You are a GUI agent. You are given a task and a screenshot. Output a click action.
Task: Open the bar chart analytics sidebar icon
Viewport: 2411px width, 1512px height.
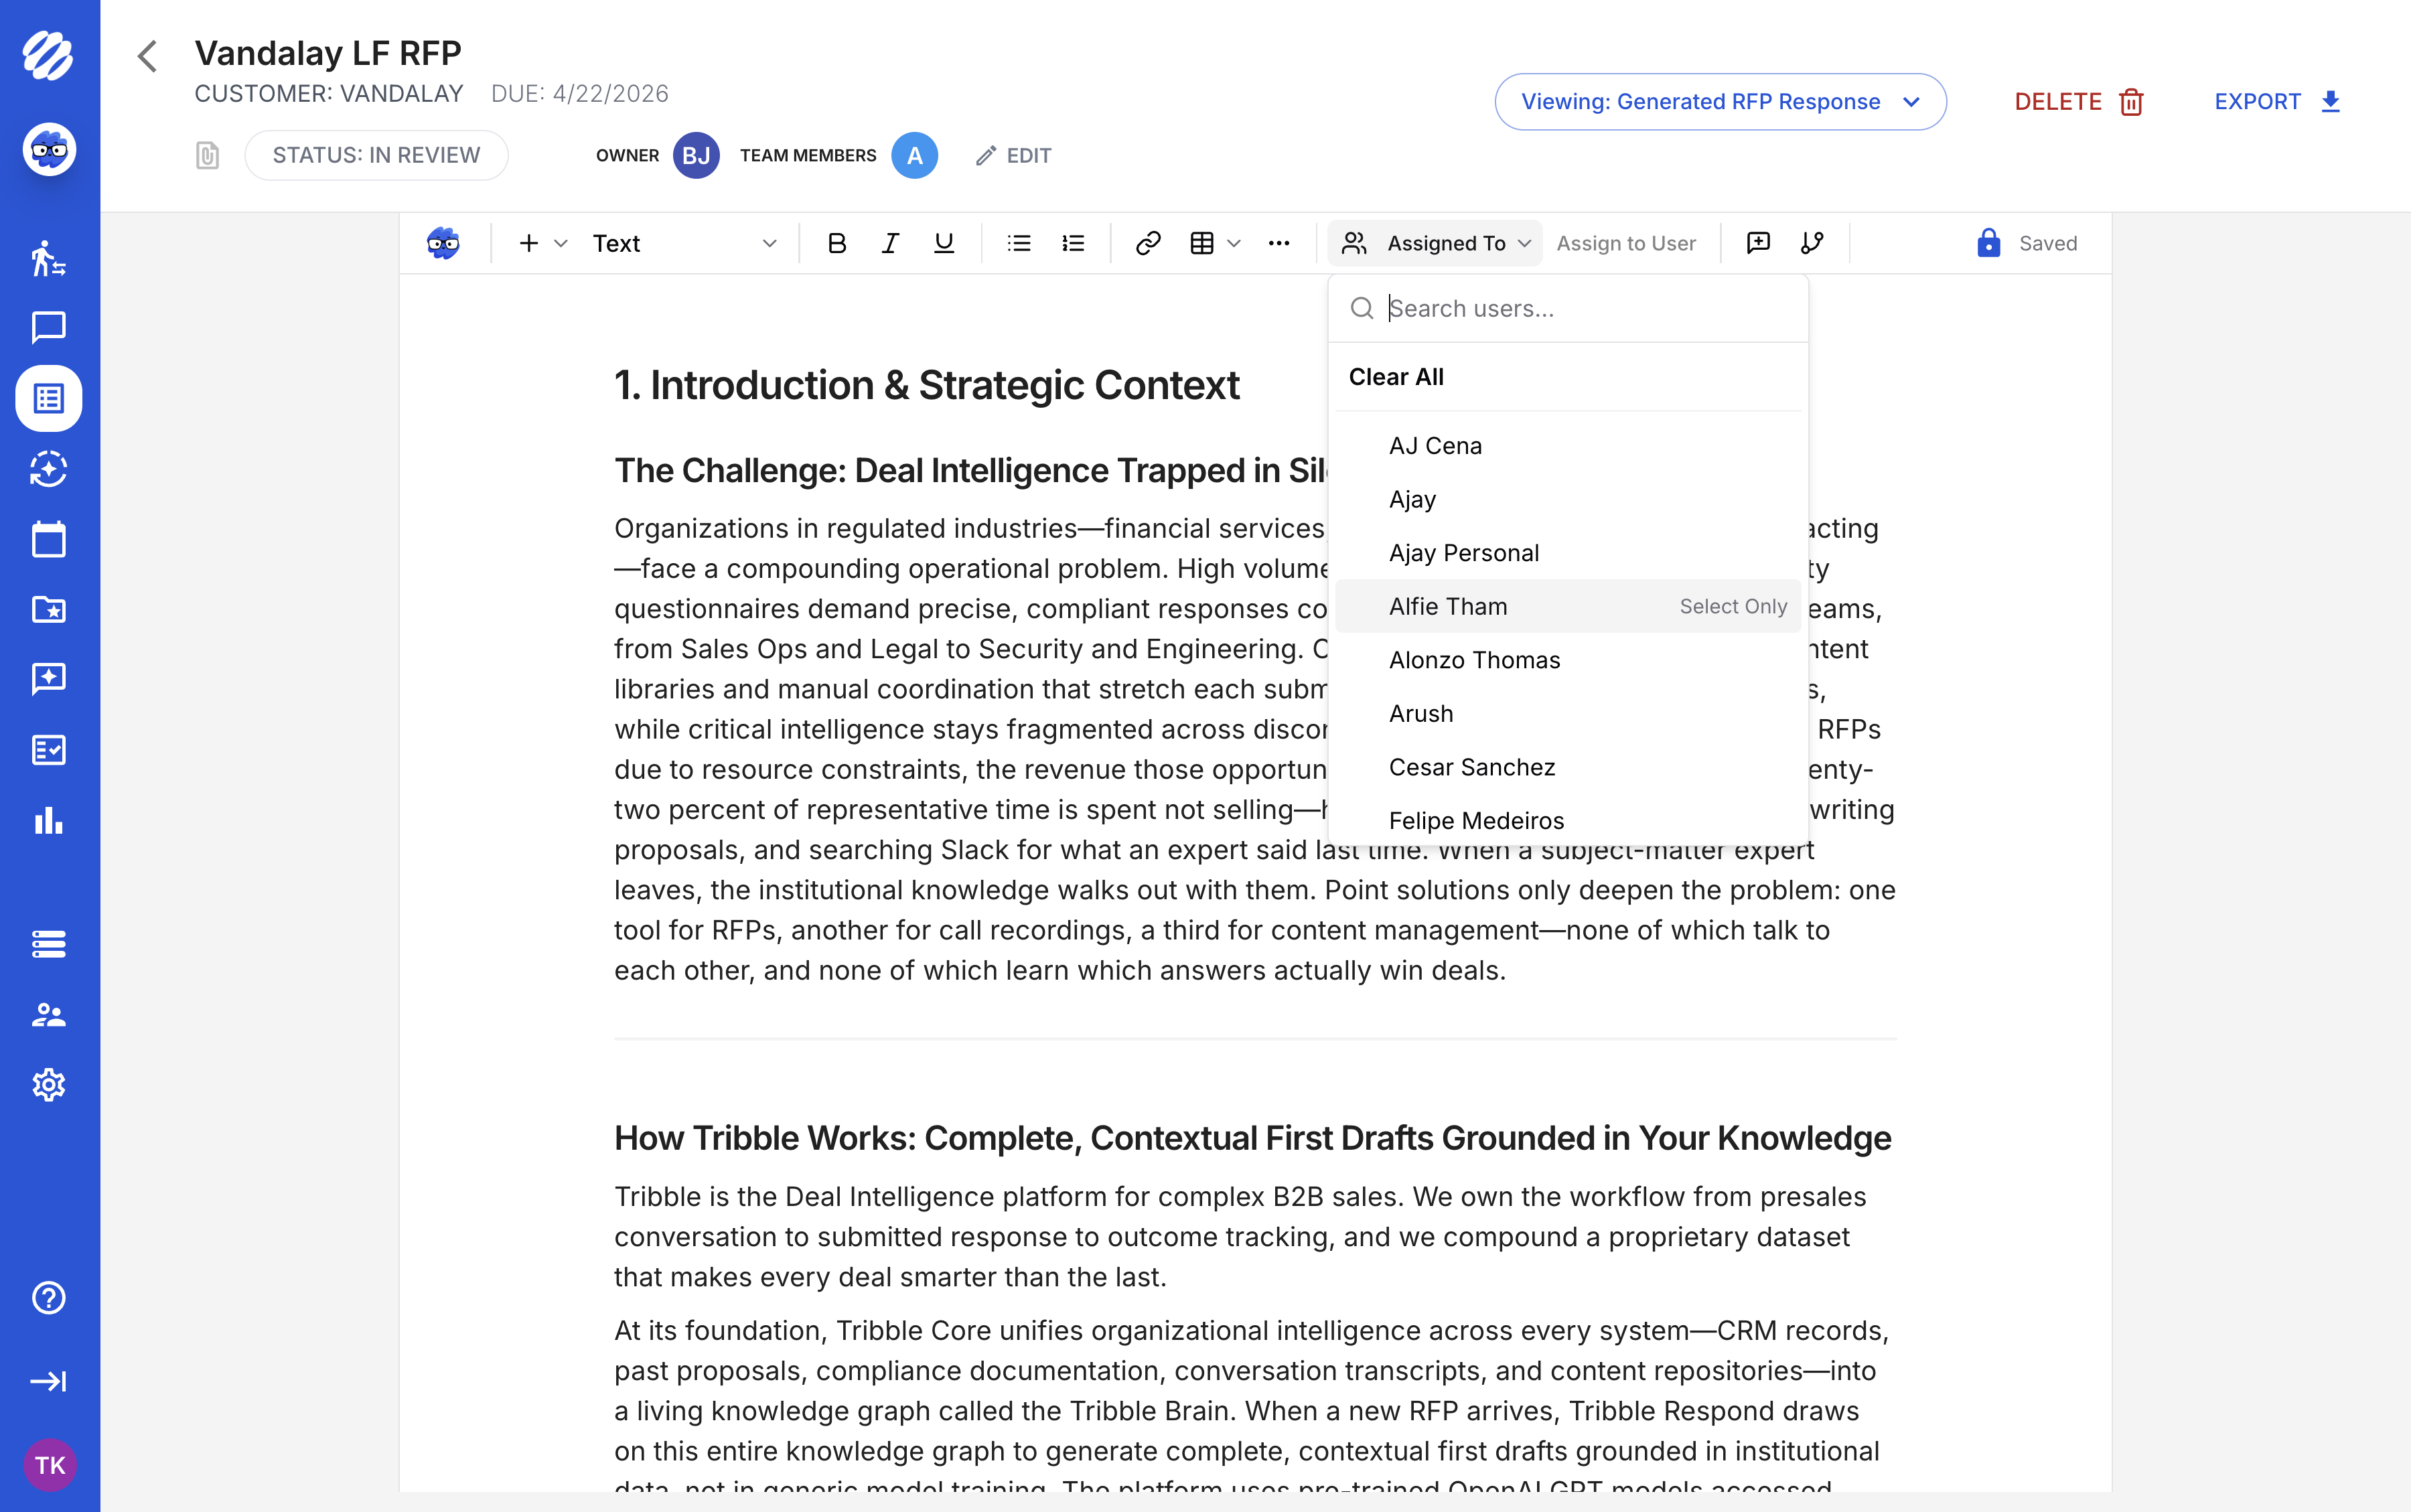coord(48,820)
